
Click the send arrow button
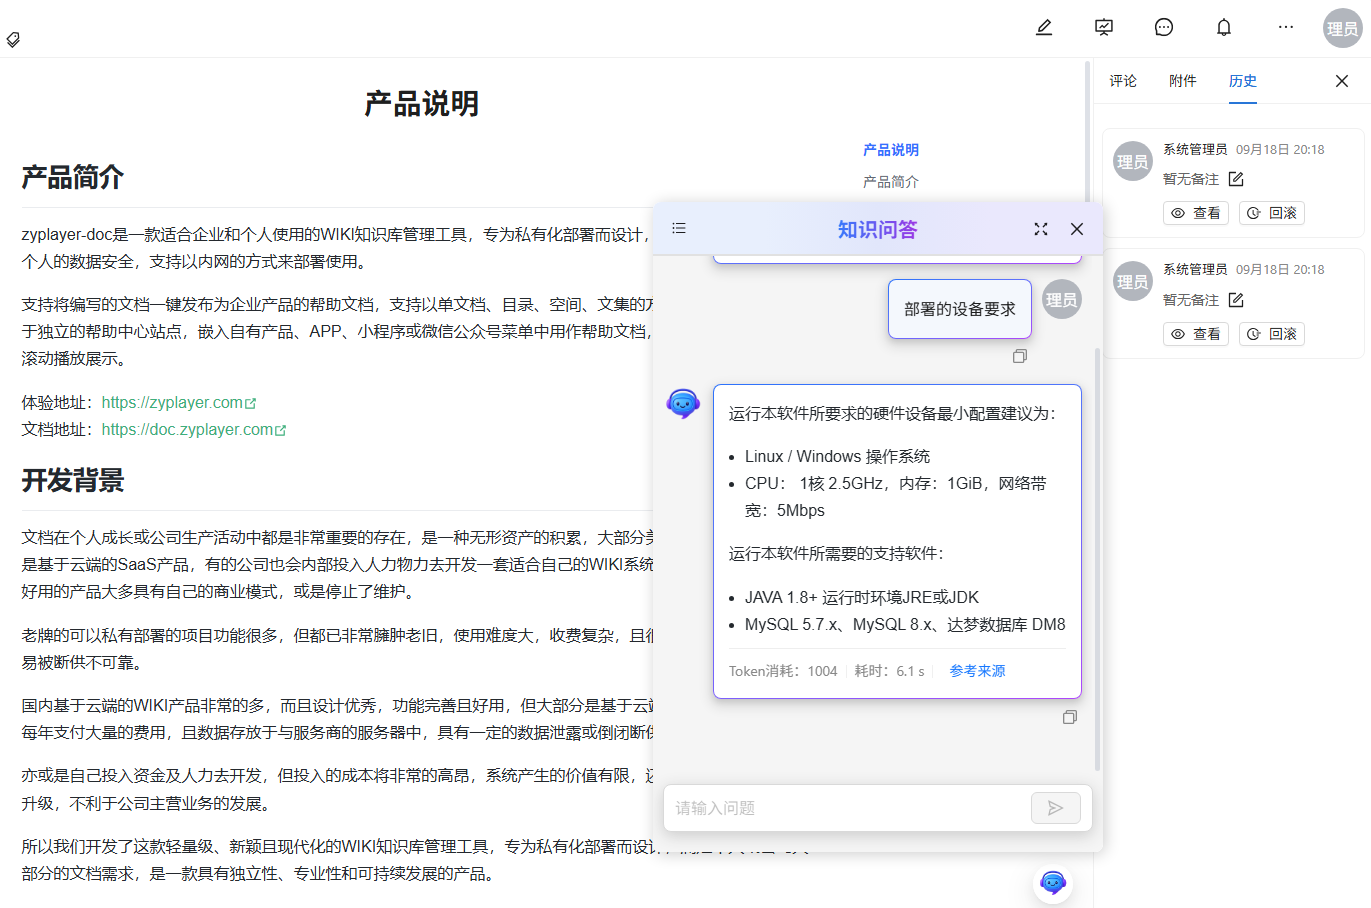pyautogui.click(x=1056, y=808)
